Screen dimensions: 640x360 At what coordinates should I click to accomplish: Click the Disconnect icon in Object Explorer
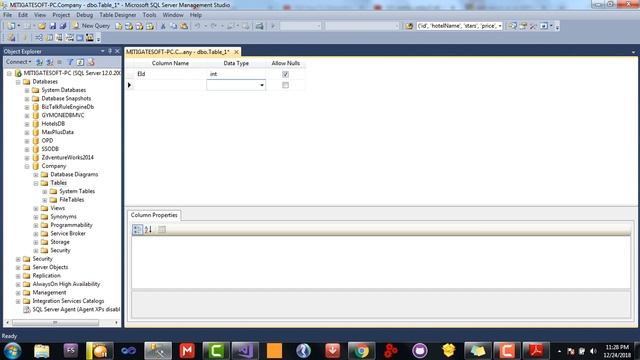(49, 62)
